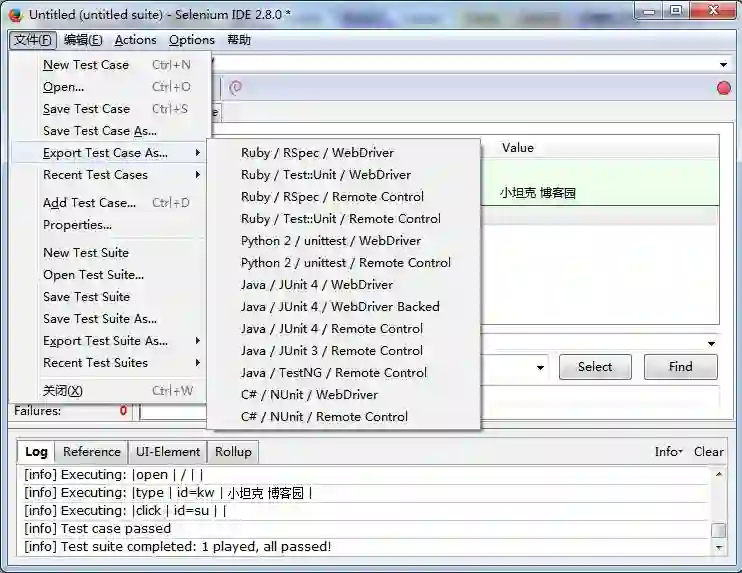The width and height of the screenshot is (742, 573).
Task: Click the base URL input field
Action: pyautogui.click(x=464, y=64)
